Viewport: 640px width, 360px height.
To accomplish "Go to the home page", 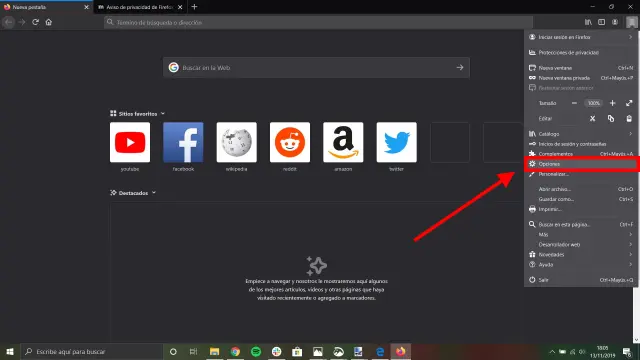I will (49, 22).
